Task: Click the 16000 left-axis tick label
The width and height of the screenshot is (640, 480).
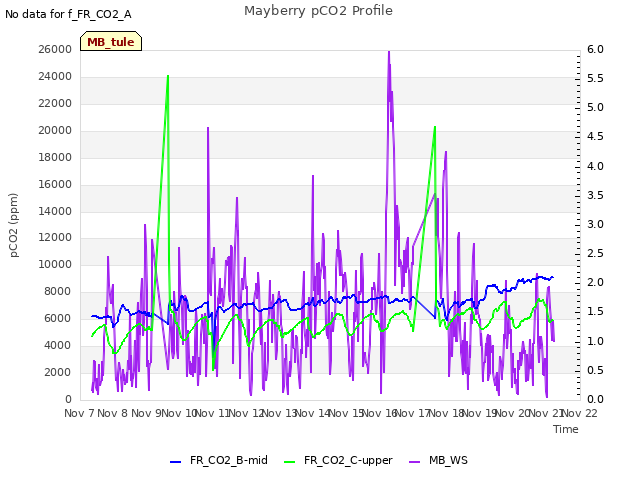Action: (55, 184)
